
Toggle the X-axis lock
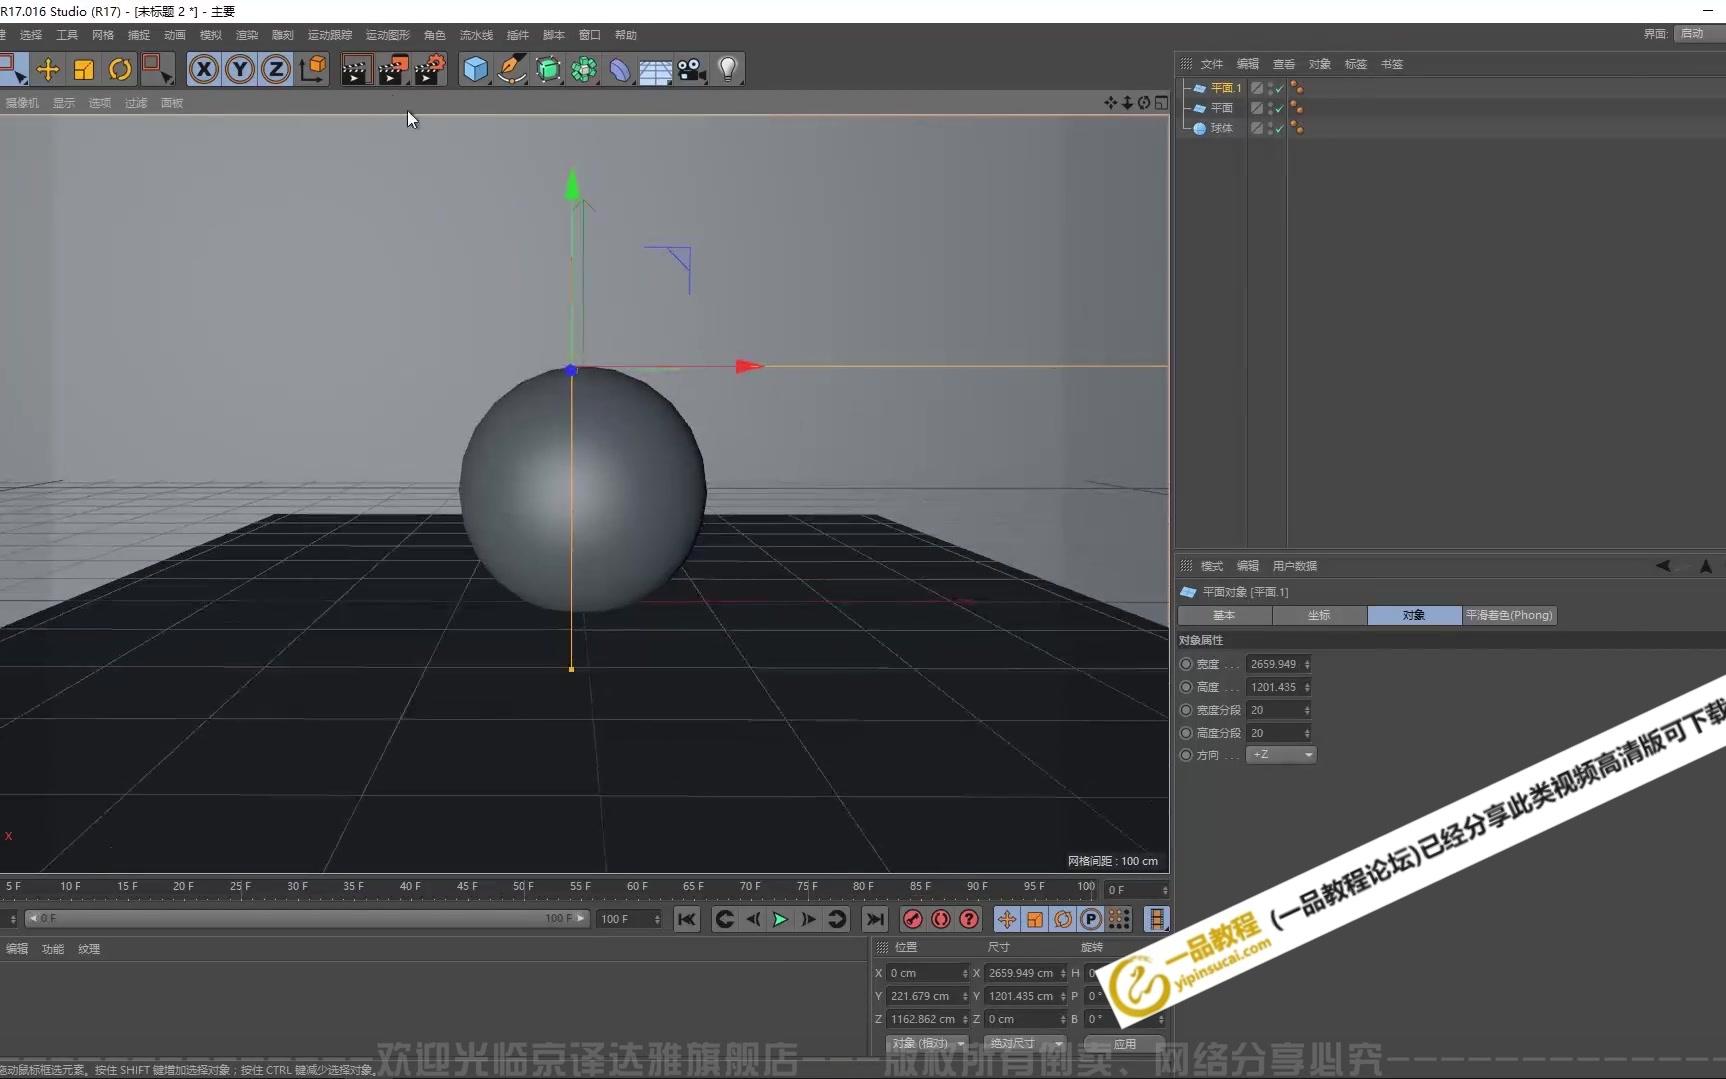[204, 69]
